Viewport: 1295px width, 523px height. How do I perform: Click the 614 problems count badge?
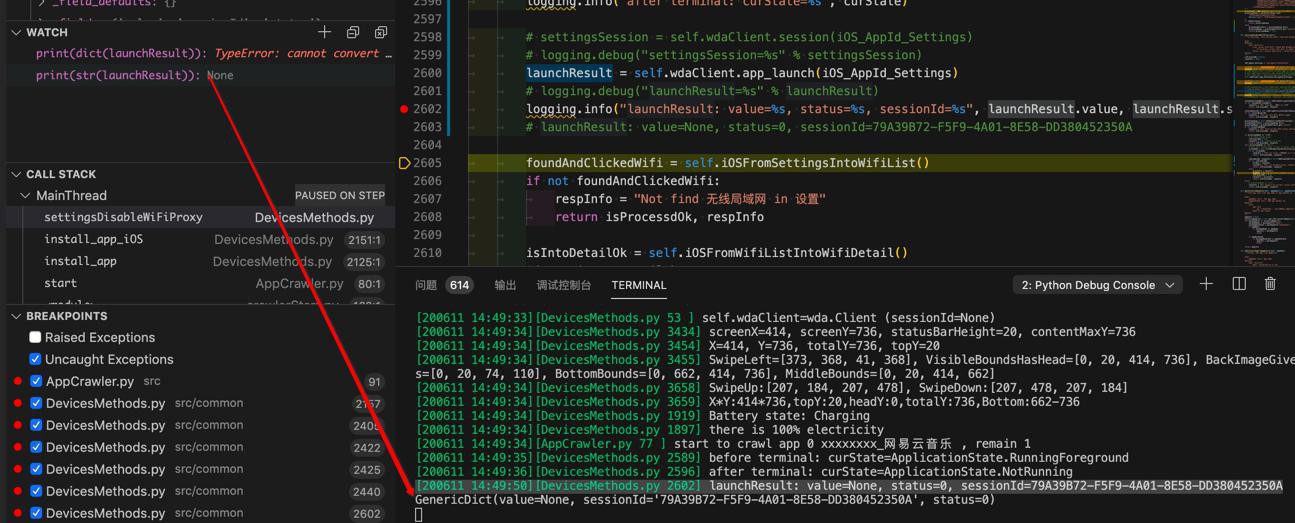tap(459, 285)
